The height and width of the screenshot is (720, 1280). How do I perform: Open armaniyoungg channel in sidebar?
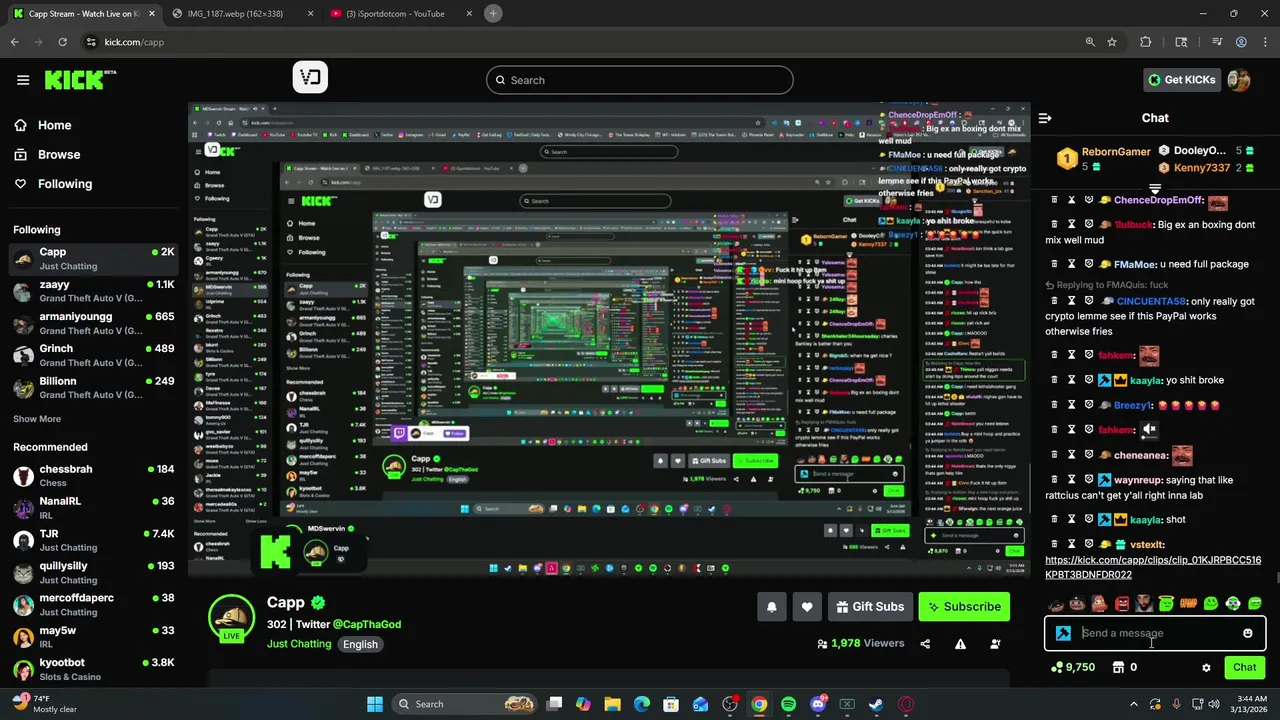point(93,323)
